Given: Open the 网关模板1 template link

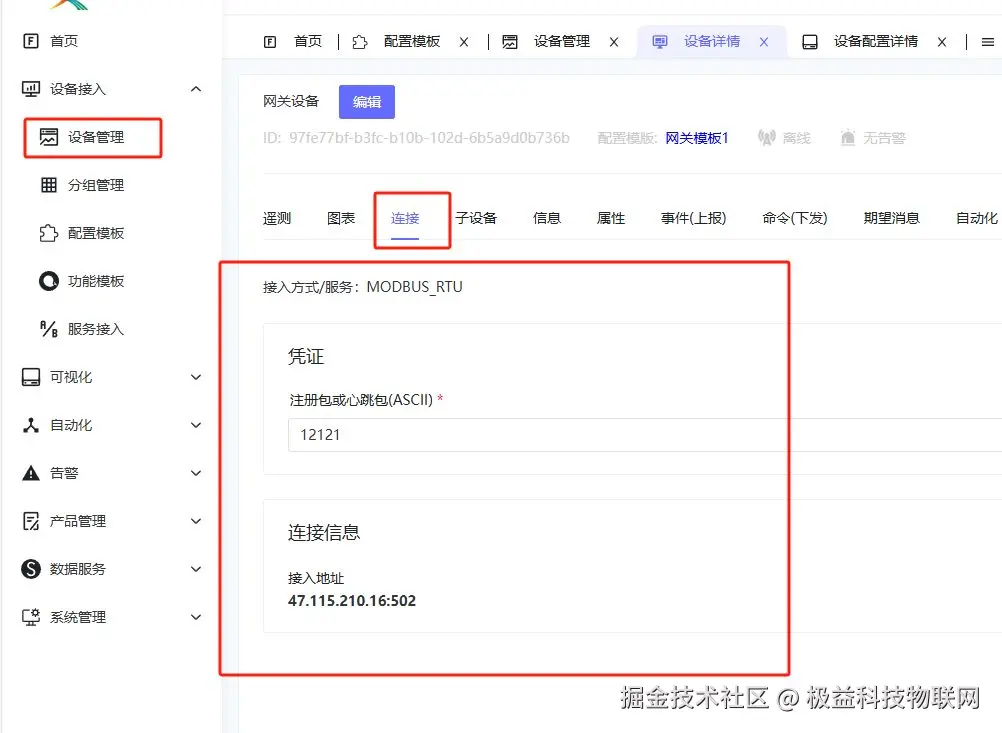Looking at the screenshot, I should (x=697, y=138).
